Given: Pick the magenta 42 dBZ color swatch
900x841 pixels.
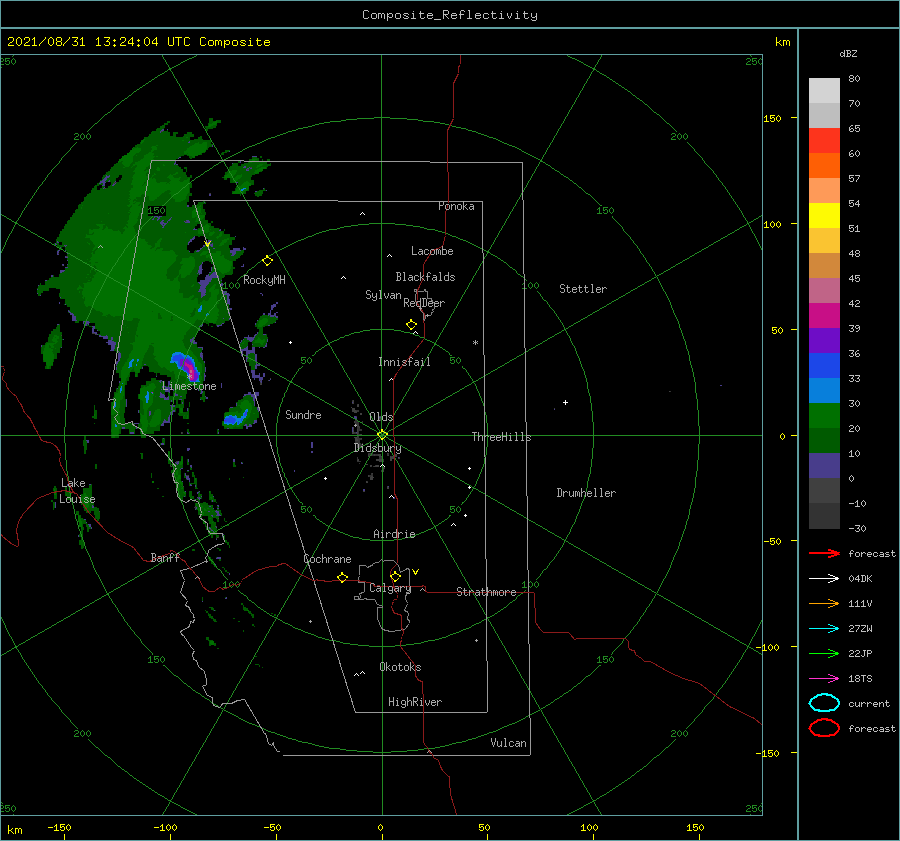Looking at the screenshot, I should 824,316.
